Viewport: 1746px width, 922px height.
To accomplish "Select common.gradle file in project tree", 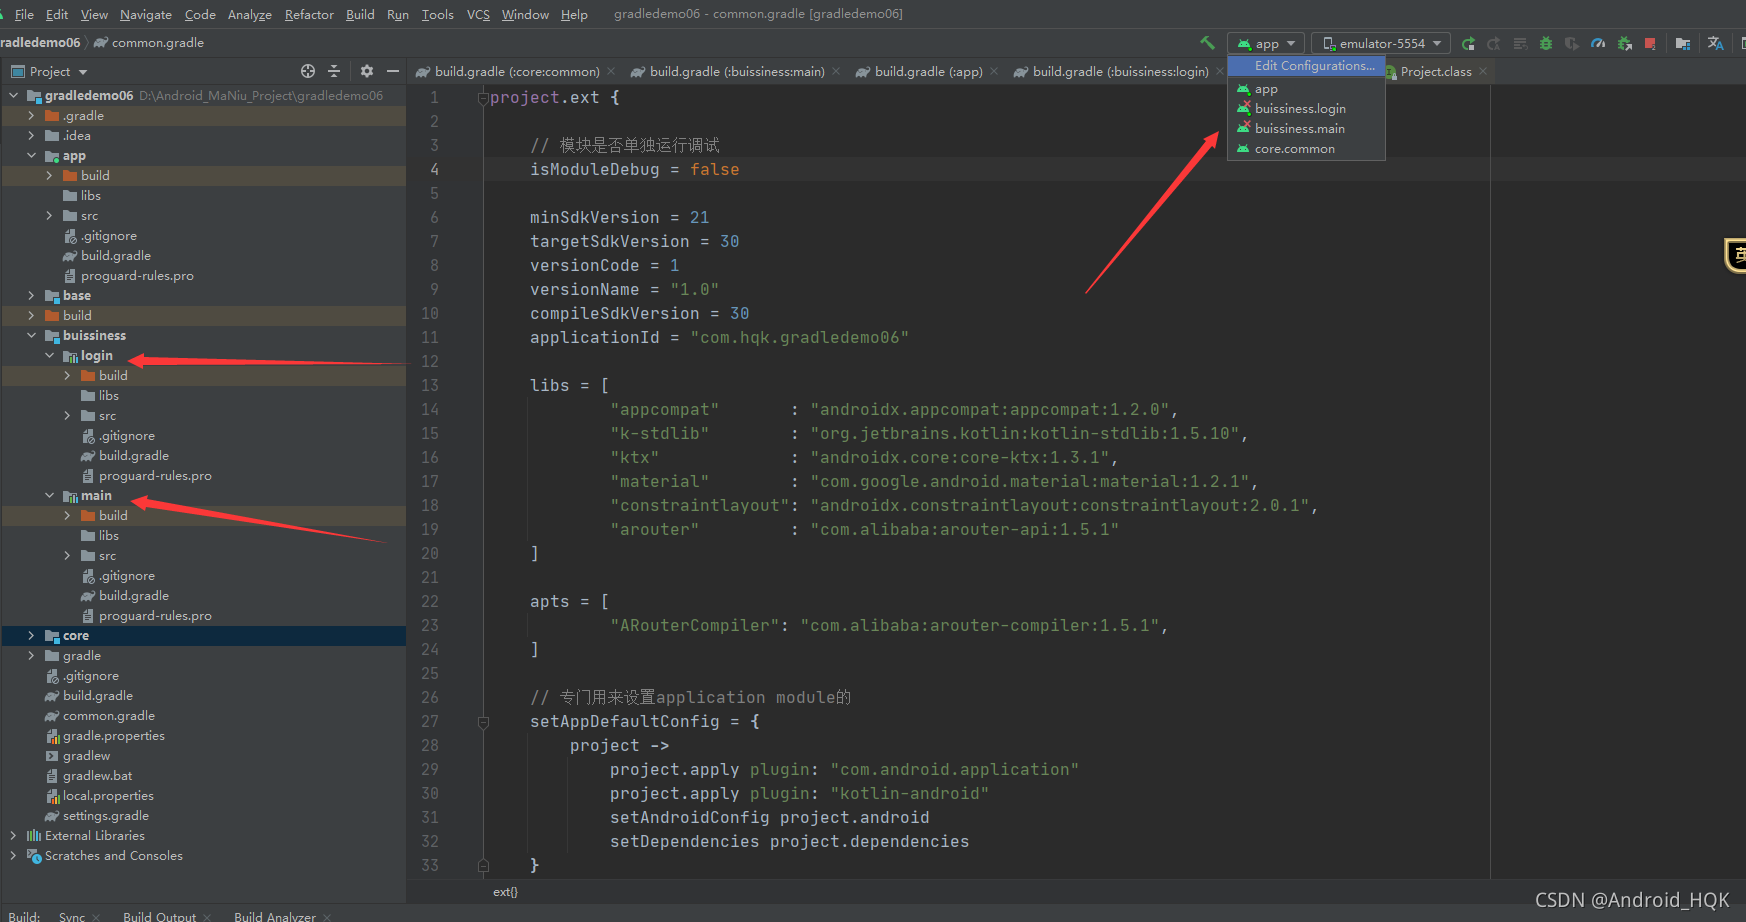I will [x=108, y=715].
